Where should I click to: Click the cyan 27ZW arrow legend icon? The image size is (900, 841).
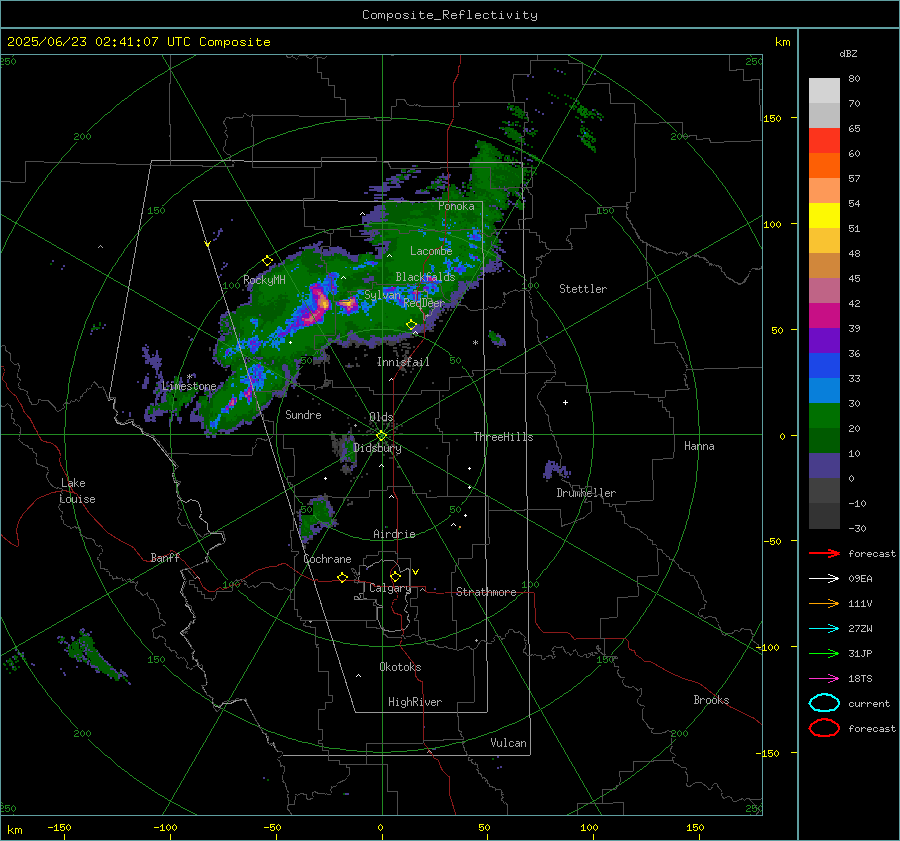(824, 629)
